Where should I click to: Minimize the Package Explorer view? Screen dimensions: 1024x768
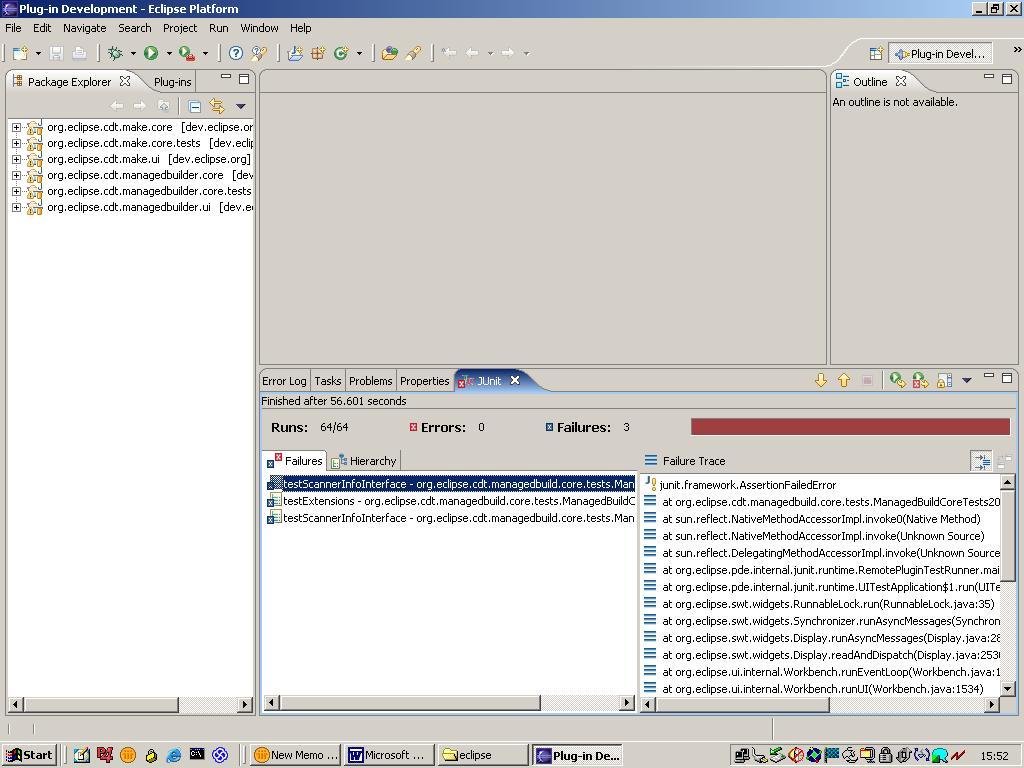pyautogui.click(x=226, y=77)
